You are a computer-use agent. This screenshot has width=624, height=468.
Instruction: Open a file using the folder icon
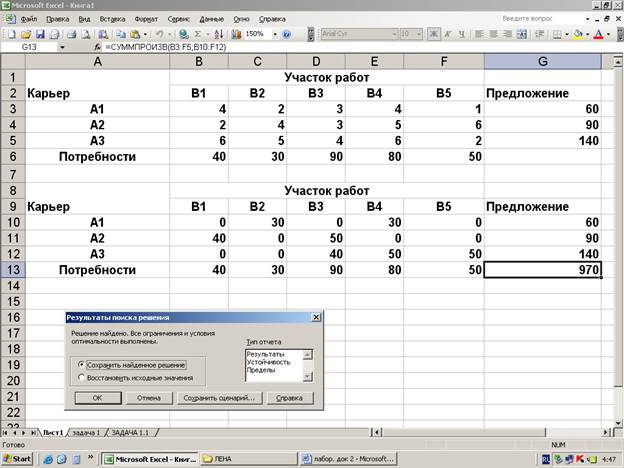(25, 35)
